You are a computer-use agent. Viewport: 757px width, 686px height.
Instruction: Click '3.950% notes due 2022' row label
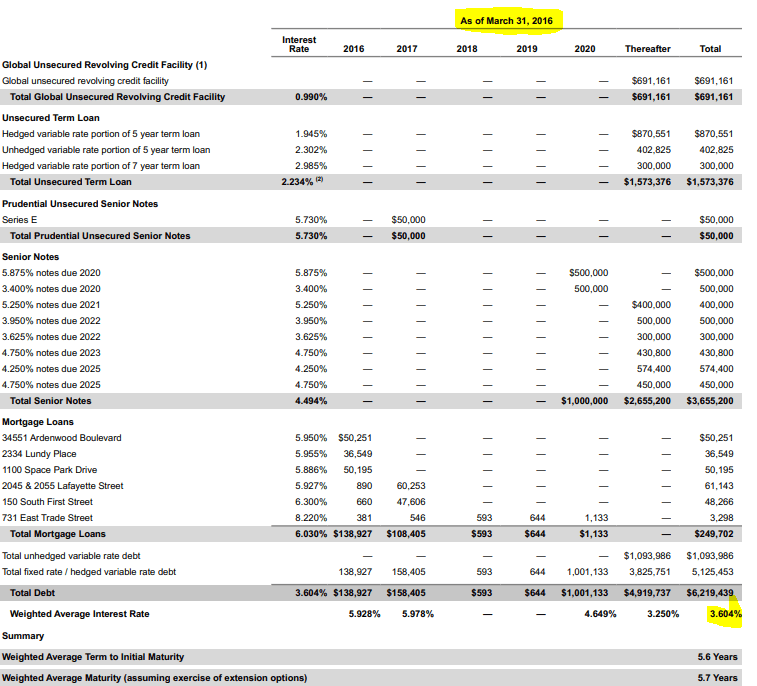[51, 321]
